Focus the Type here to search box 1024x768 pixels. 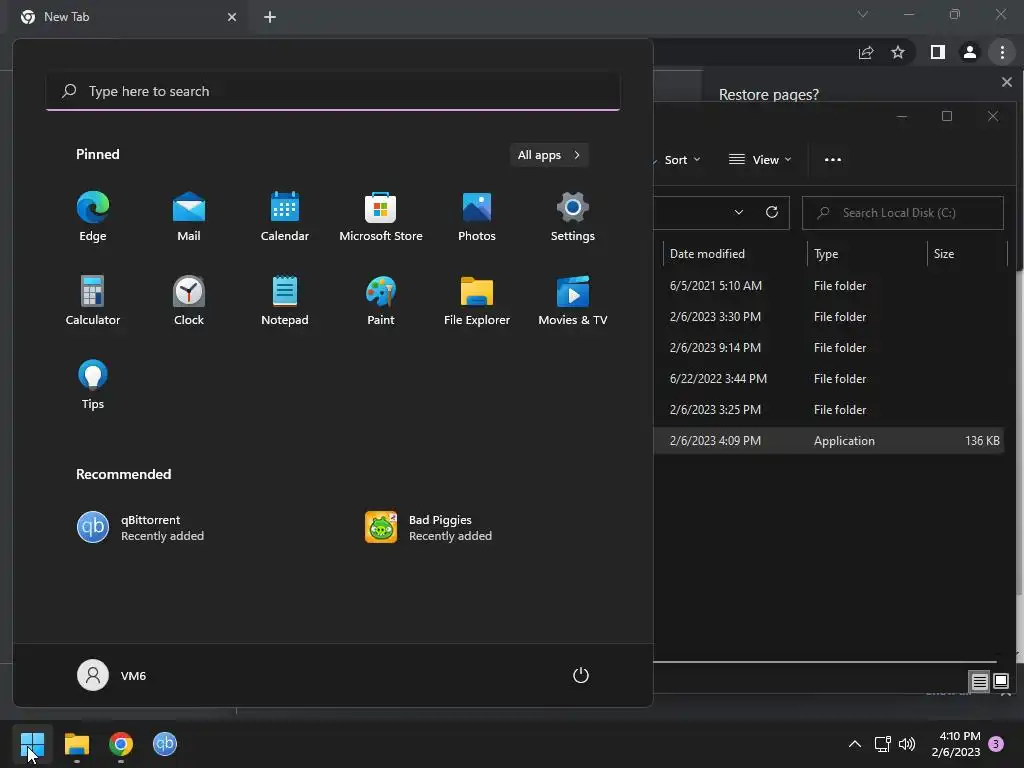pos(333,91)
